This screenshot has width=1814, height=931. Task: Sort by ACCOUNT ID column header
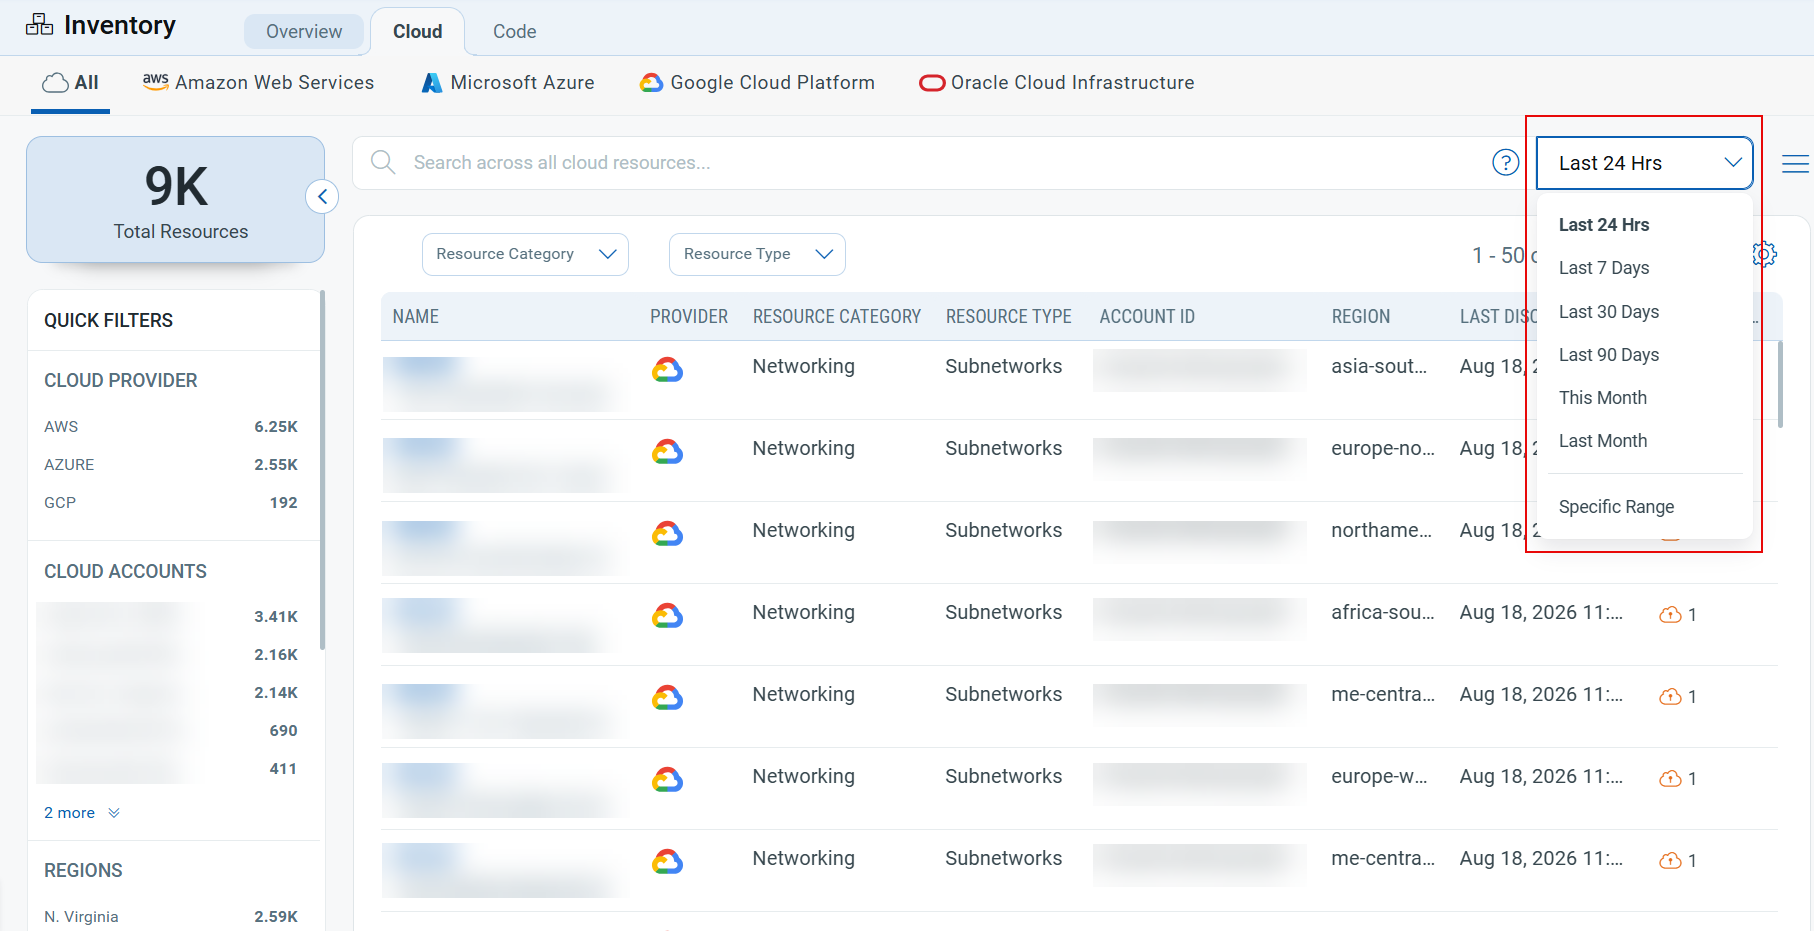point(1147,317)
